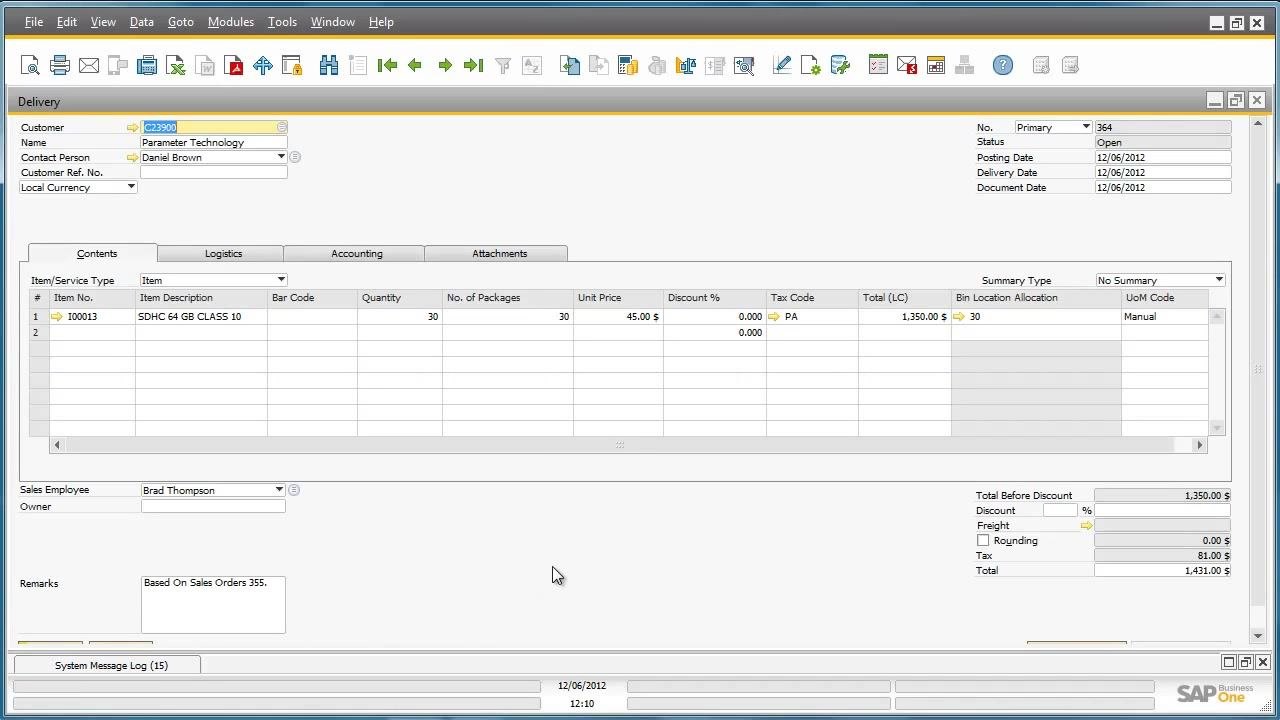Open Freight link arrow
Screen dimensions: 1280x720
click(x=1086, y=526)
